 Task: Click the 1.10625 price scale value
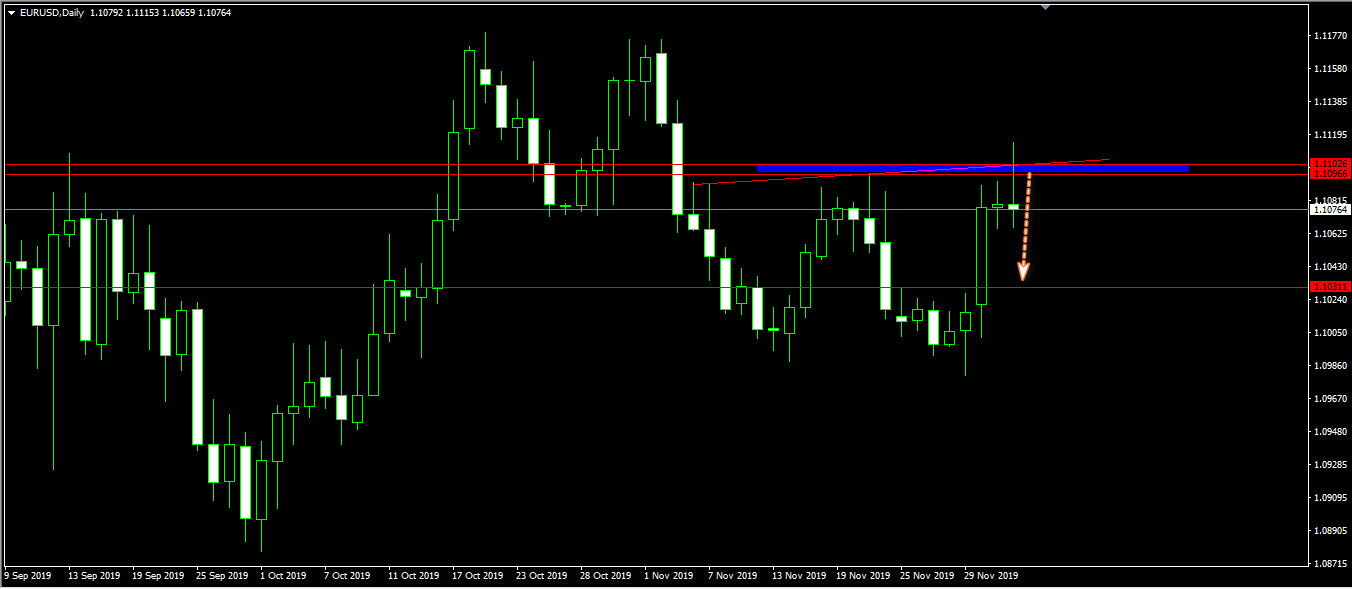coord(1332,234)
